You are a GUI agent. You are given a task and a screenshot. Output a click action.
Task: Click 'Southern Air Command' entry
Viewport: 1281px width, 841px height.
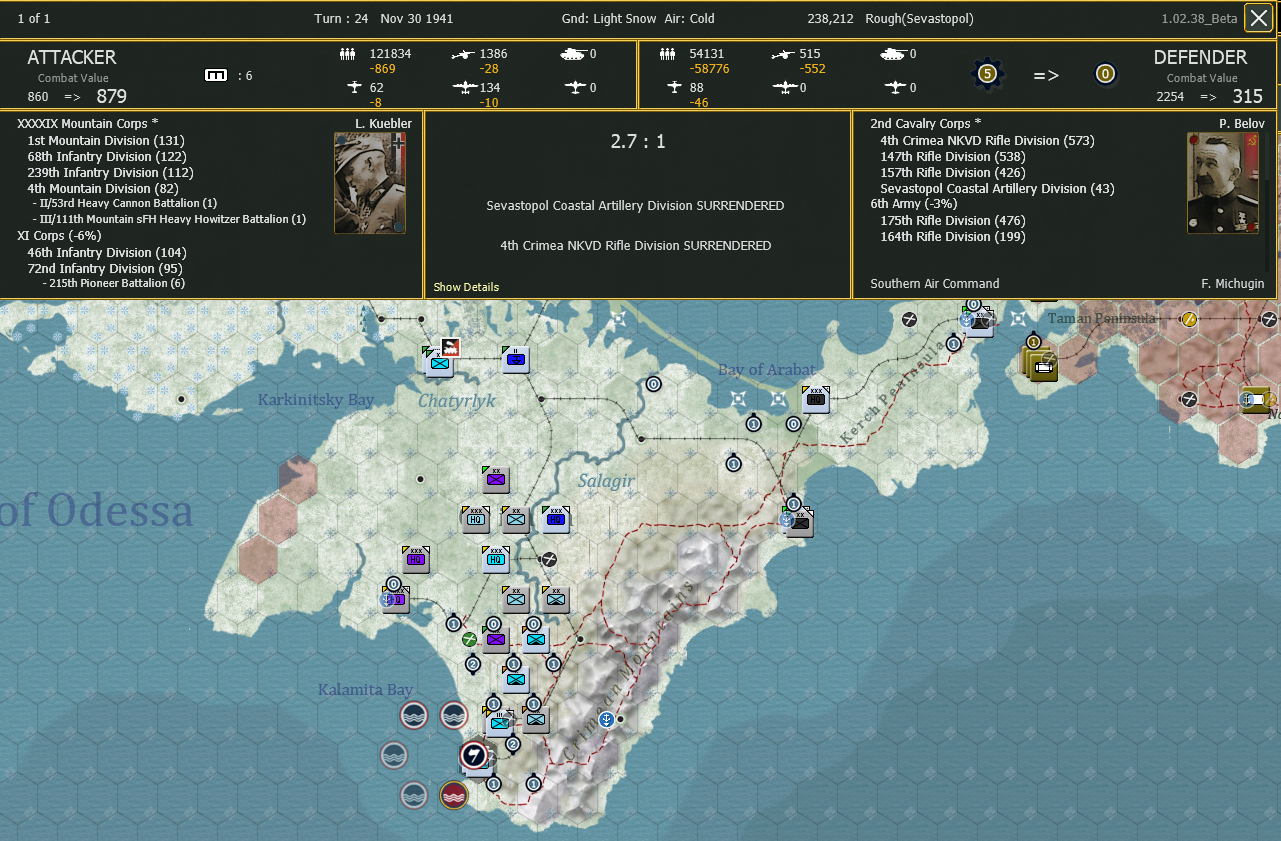pos(935,284)
